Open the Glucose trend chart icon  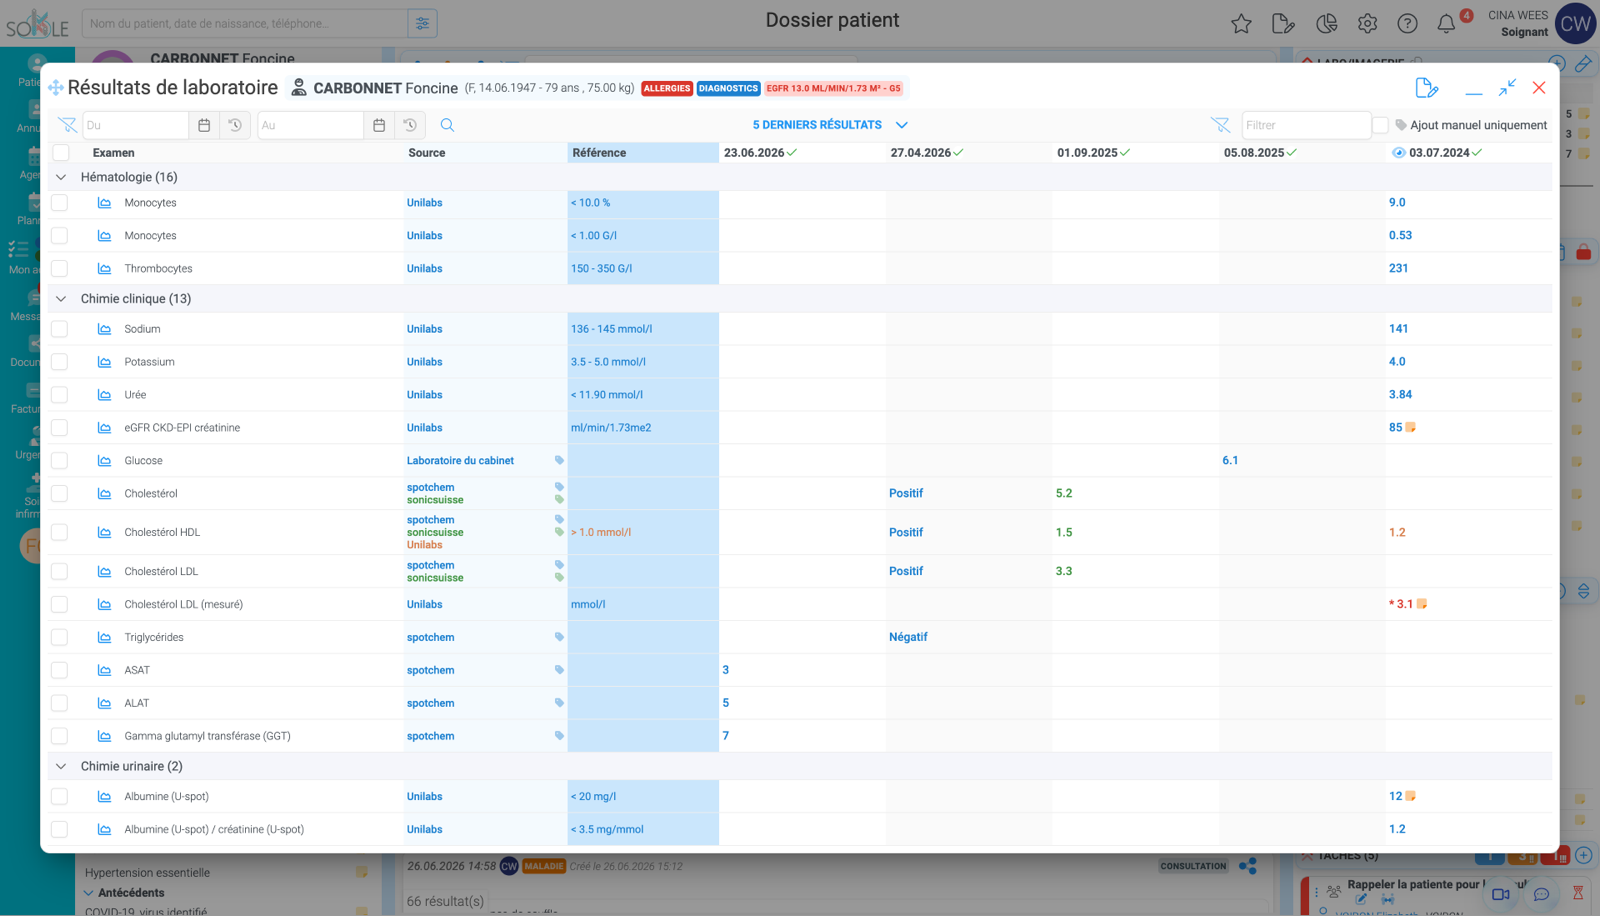pyautogui.click(x=104, y=461)
